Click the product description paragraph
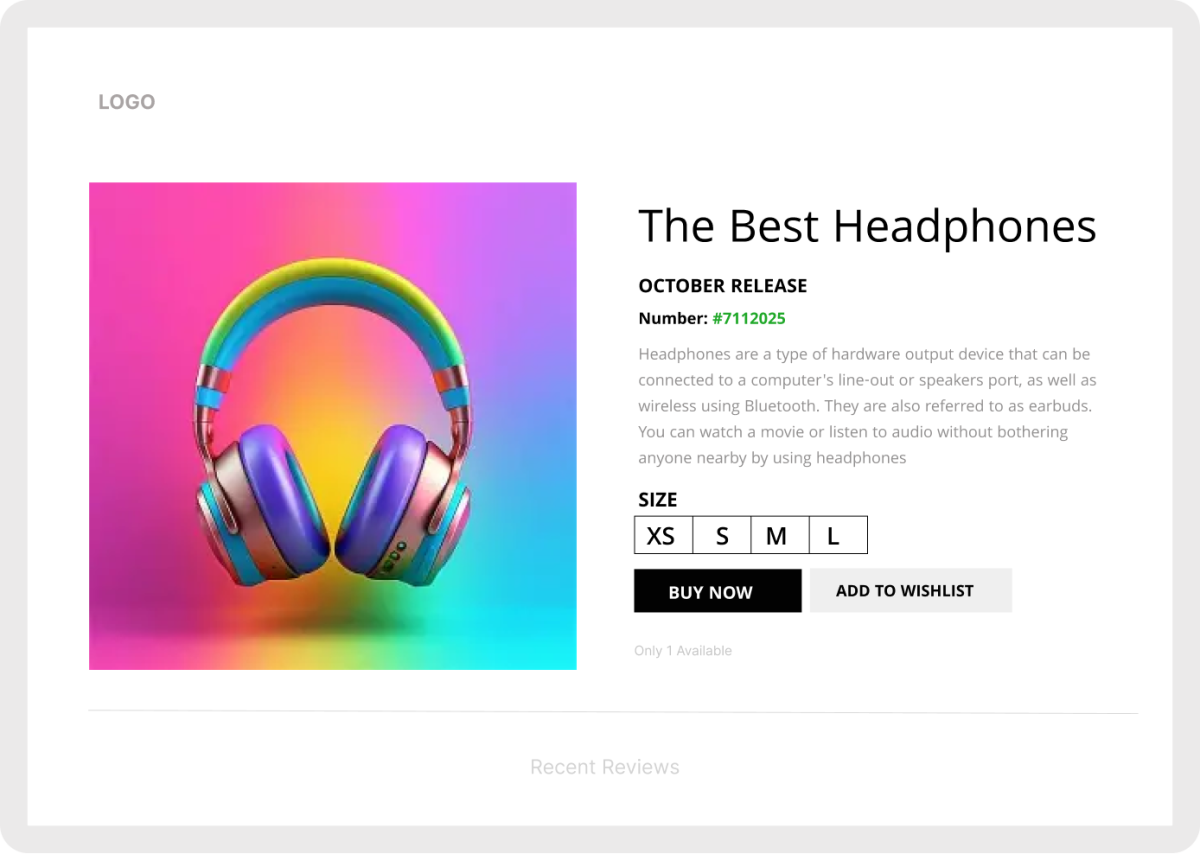This screenshot has height=854, width=1200. click(x=867, y=406)
